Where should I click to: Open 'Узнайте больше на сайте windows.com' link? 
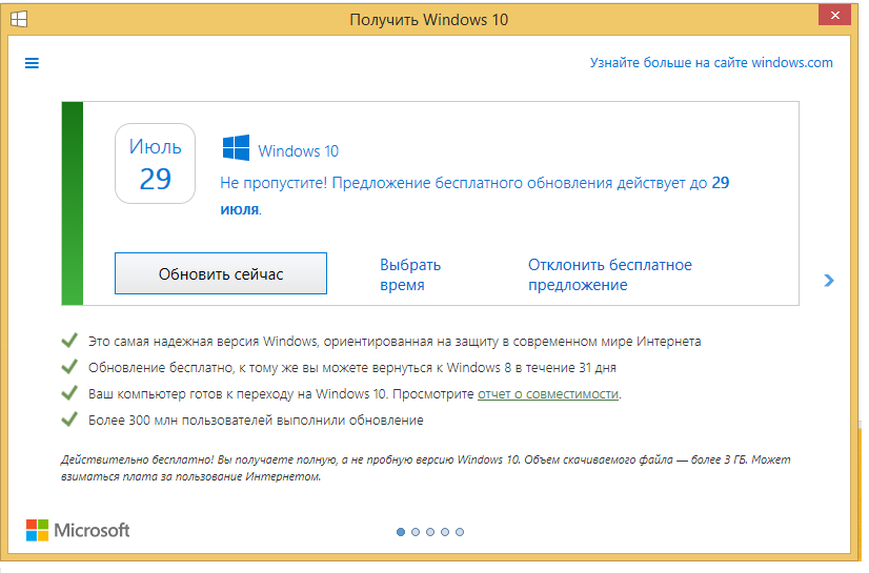(711, 63)
